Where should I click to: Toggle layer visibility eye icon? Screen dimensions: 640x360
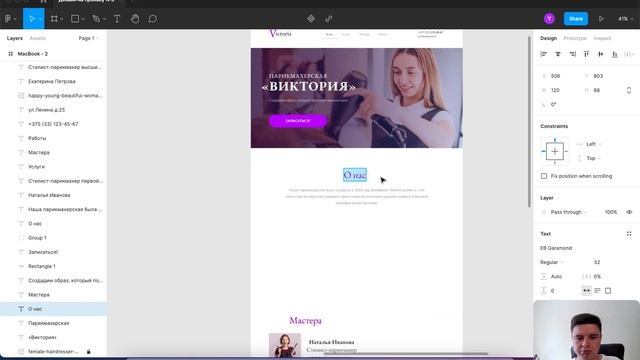pos(629,212)
